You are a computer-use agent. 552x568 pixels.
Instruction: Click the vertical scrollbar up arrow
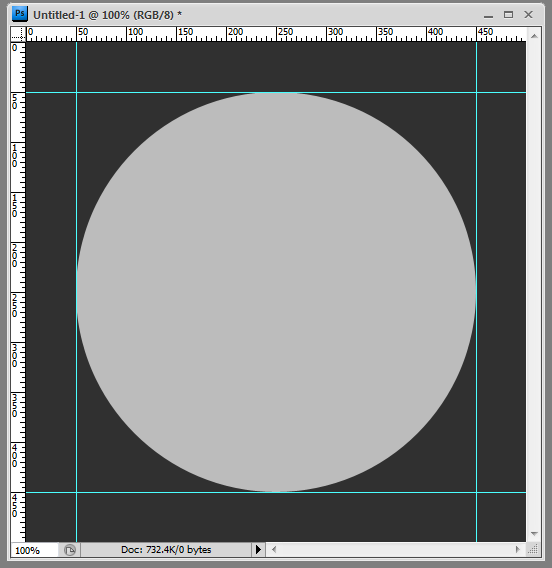(x=534, y=36)
